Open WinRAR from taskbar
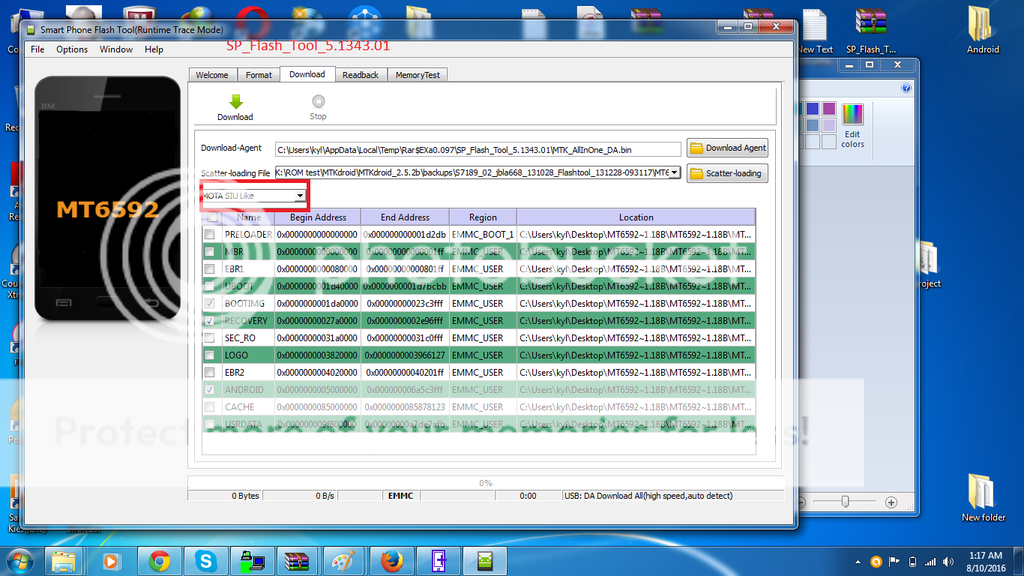1024x576 pixels. coord(296,562)
